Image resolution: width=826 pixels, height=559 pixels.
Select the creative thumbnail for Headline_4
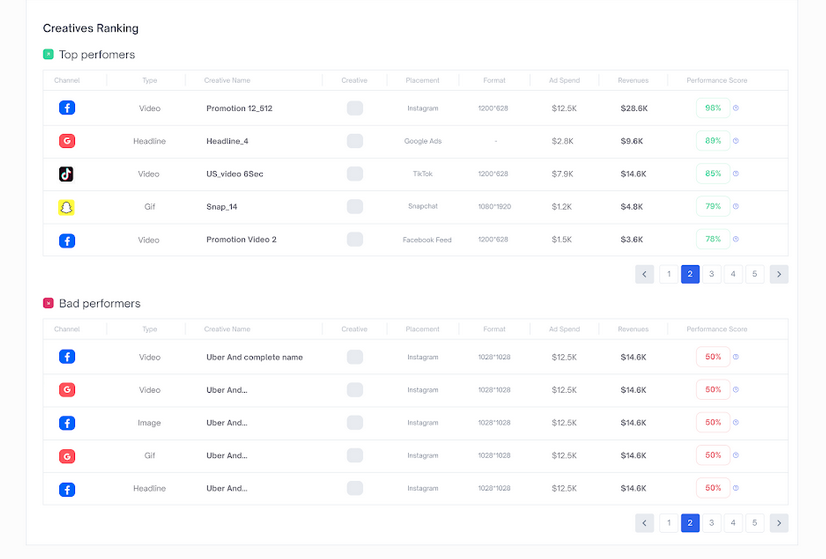click(x=355, y=141)
